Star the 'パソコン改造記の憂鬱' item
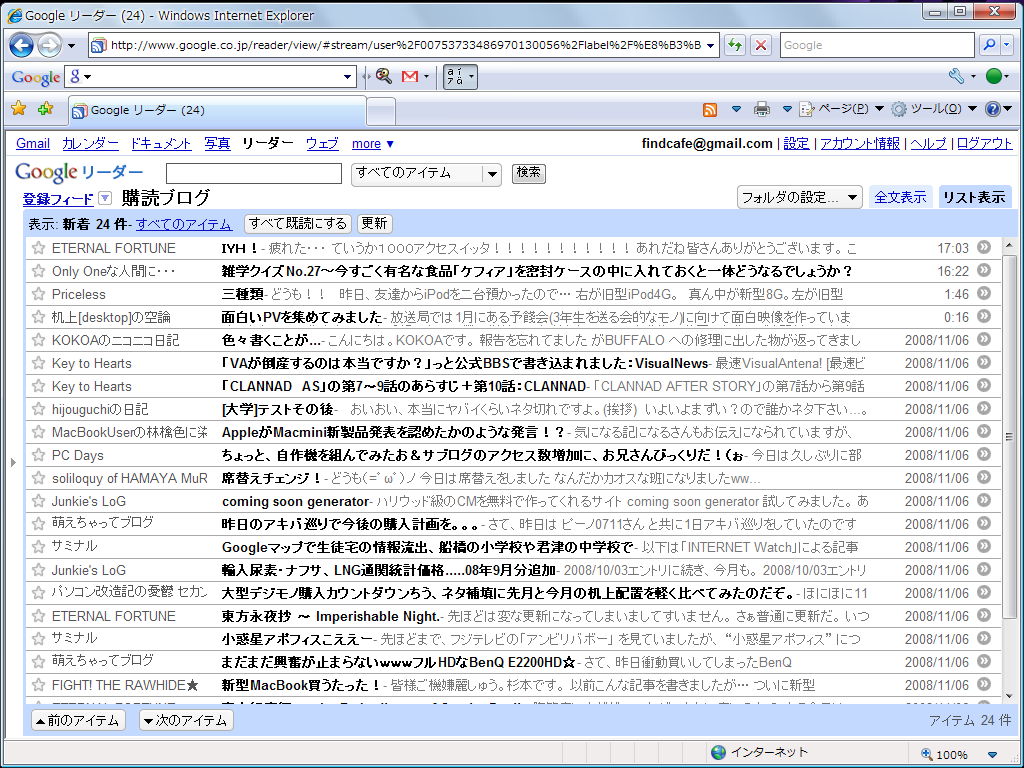Viewport: 1024px width, 768px height. pyautogui.click(x=39, y=593)
